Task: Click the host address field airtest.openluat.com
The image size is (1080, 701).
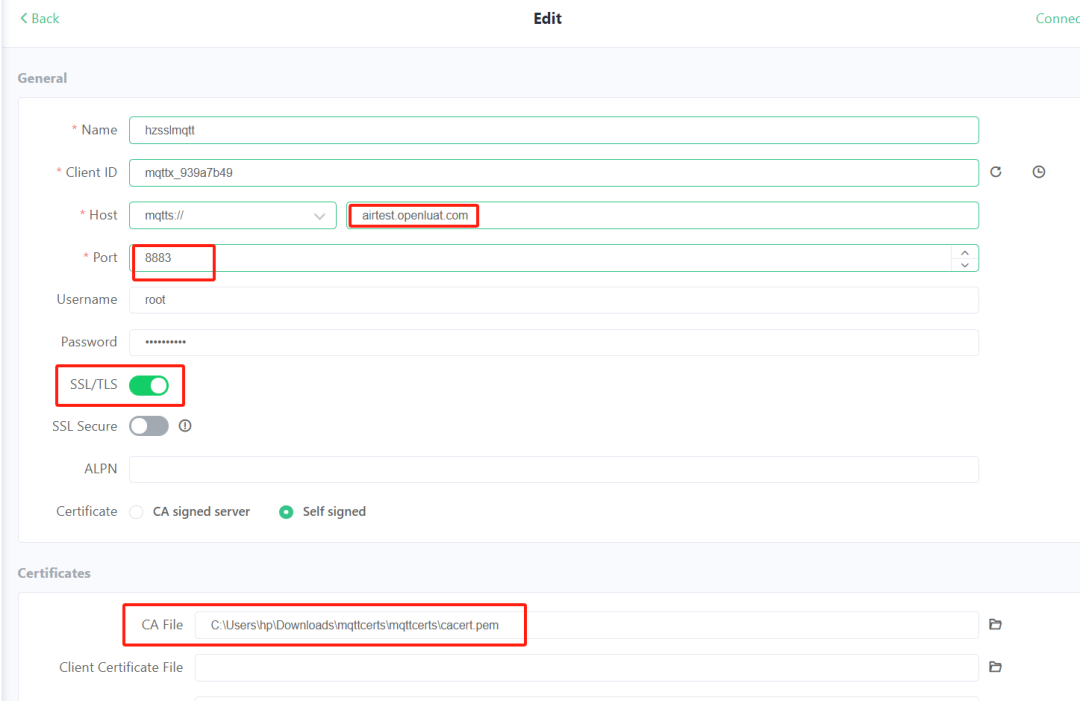Action: [662, 216]
